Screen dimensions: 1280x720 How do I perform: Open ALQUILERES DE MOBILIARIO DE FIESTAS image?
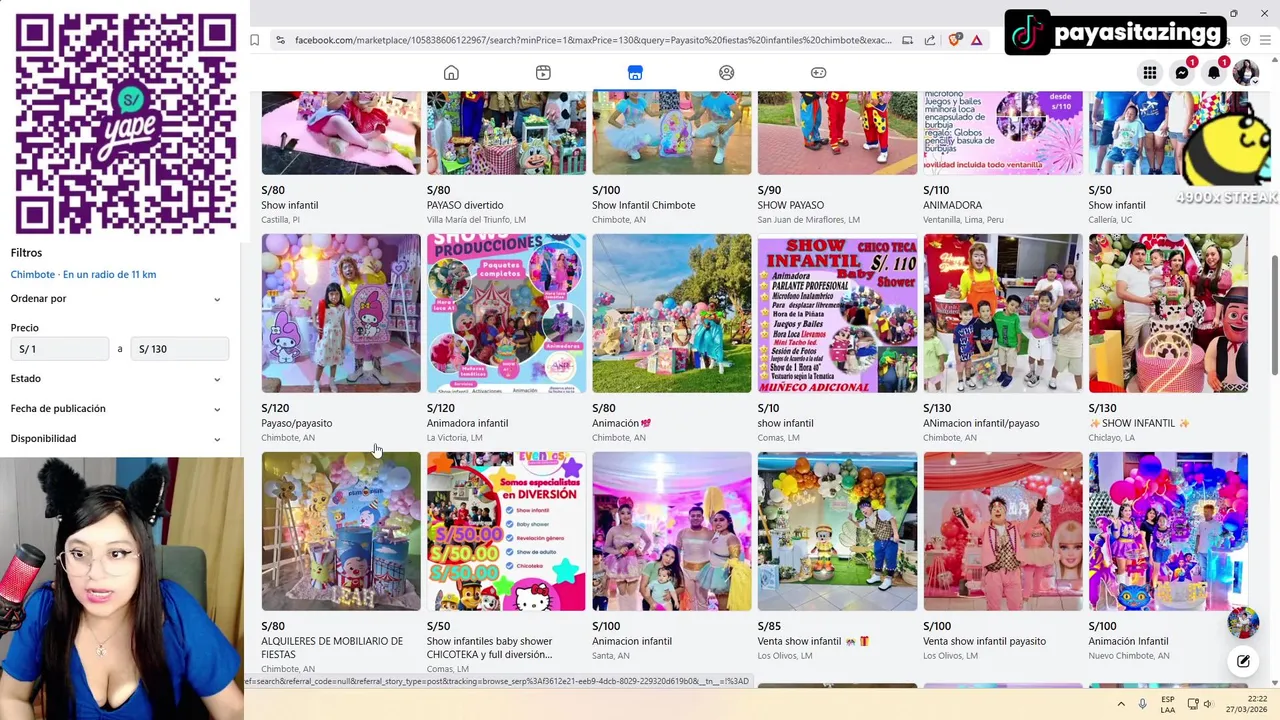point(341,531)
